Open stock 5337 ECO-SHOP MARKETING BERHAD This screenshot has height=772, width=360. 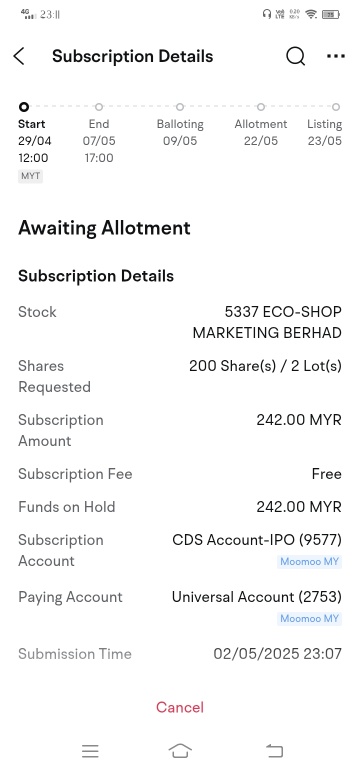click(x=267, y=322)
